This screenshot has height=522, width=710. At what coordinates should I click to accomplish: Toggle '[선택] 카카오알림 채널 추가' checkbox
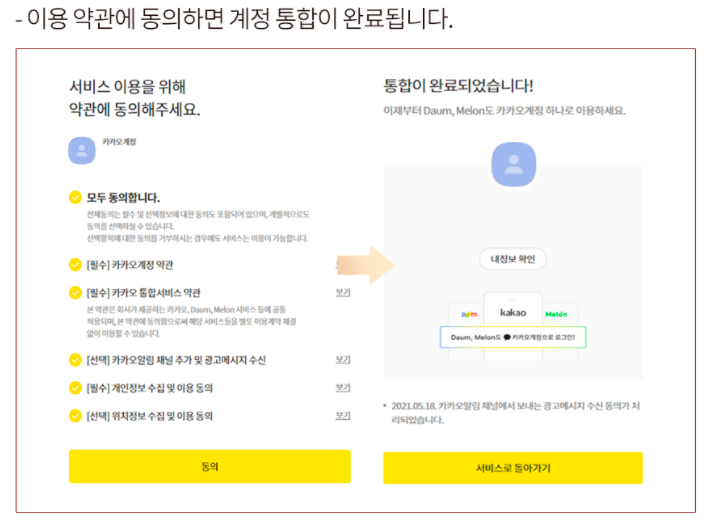tap(75, 360)
